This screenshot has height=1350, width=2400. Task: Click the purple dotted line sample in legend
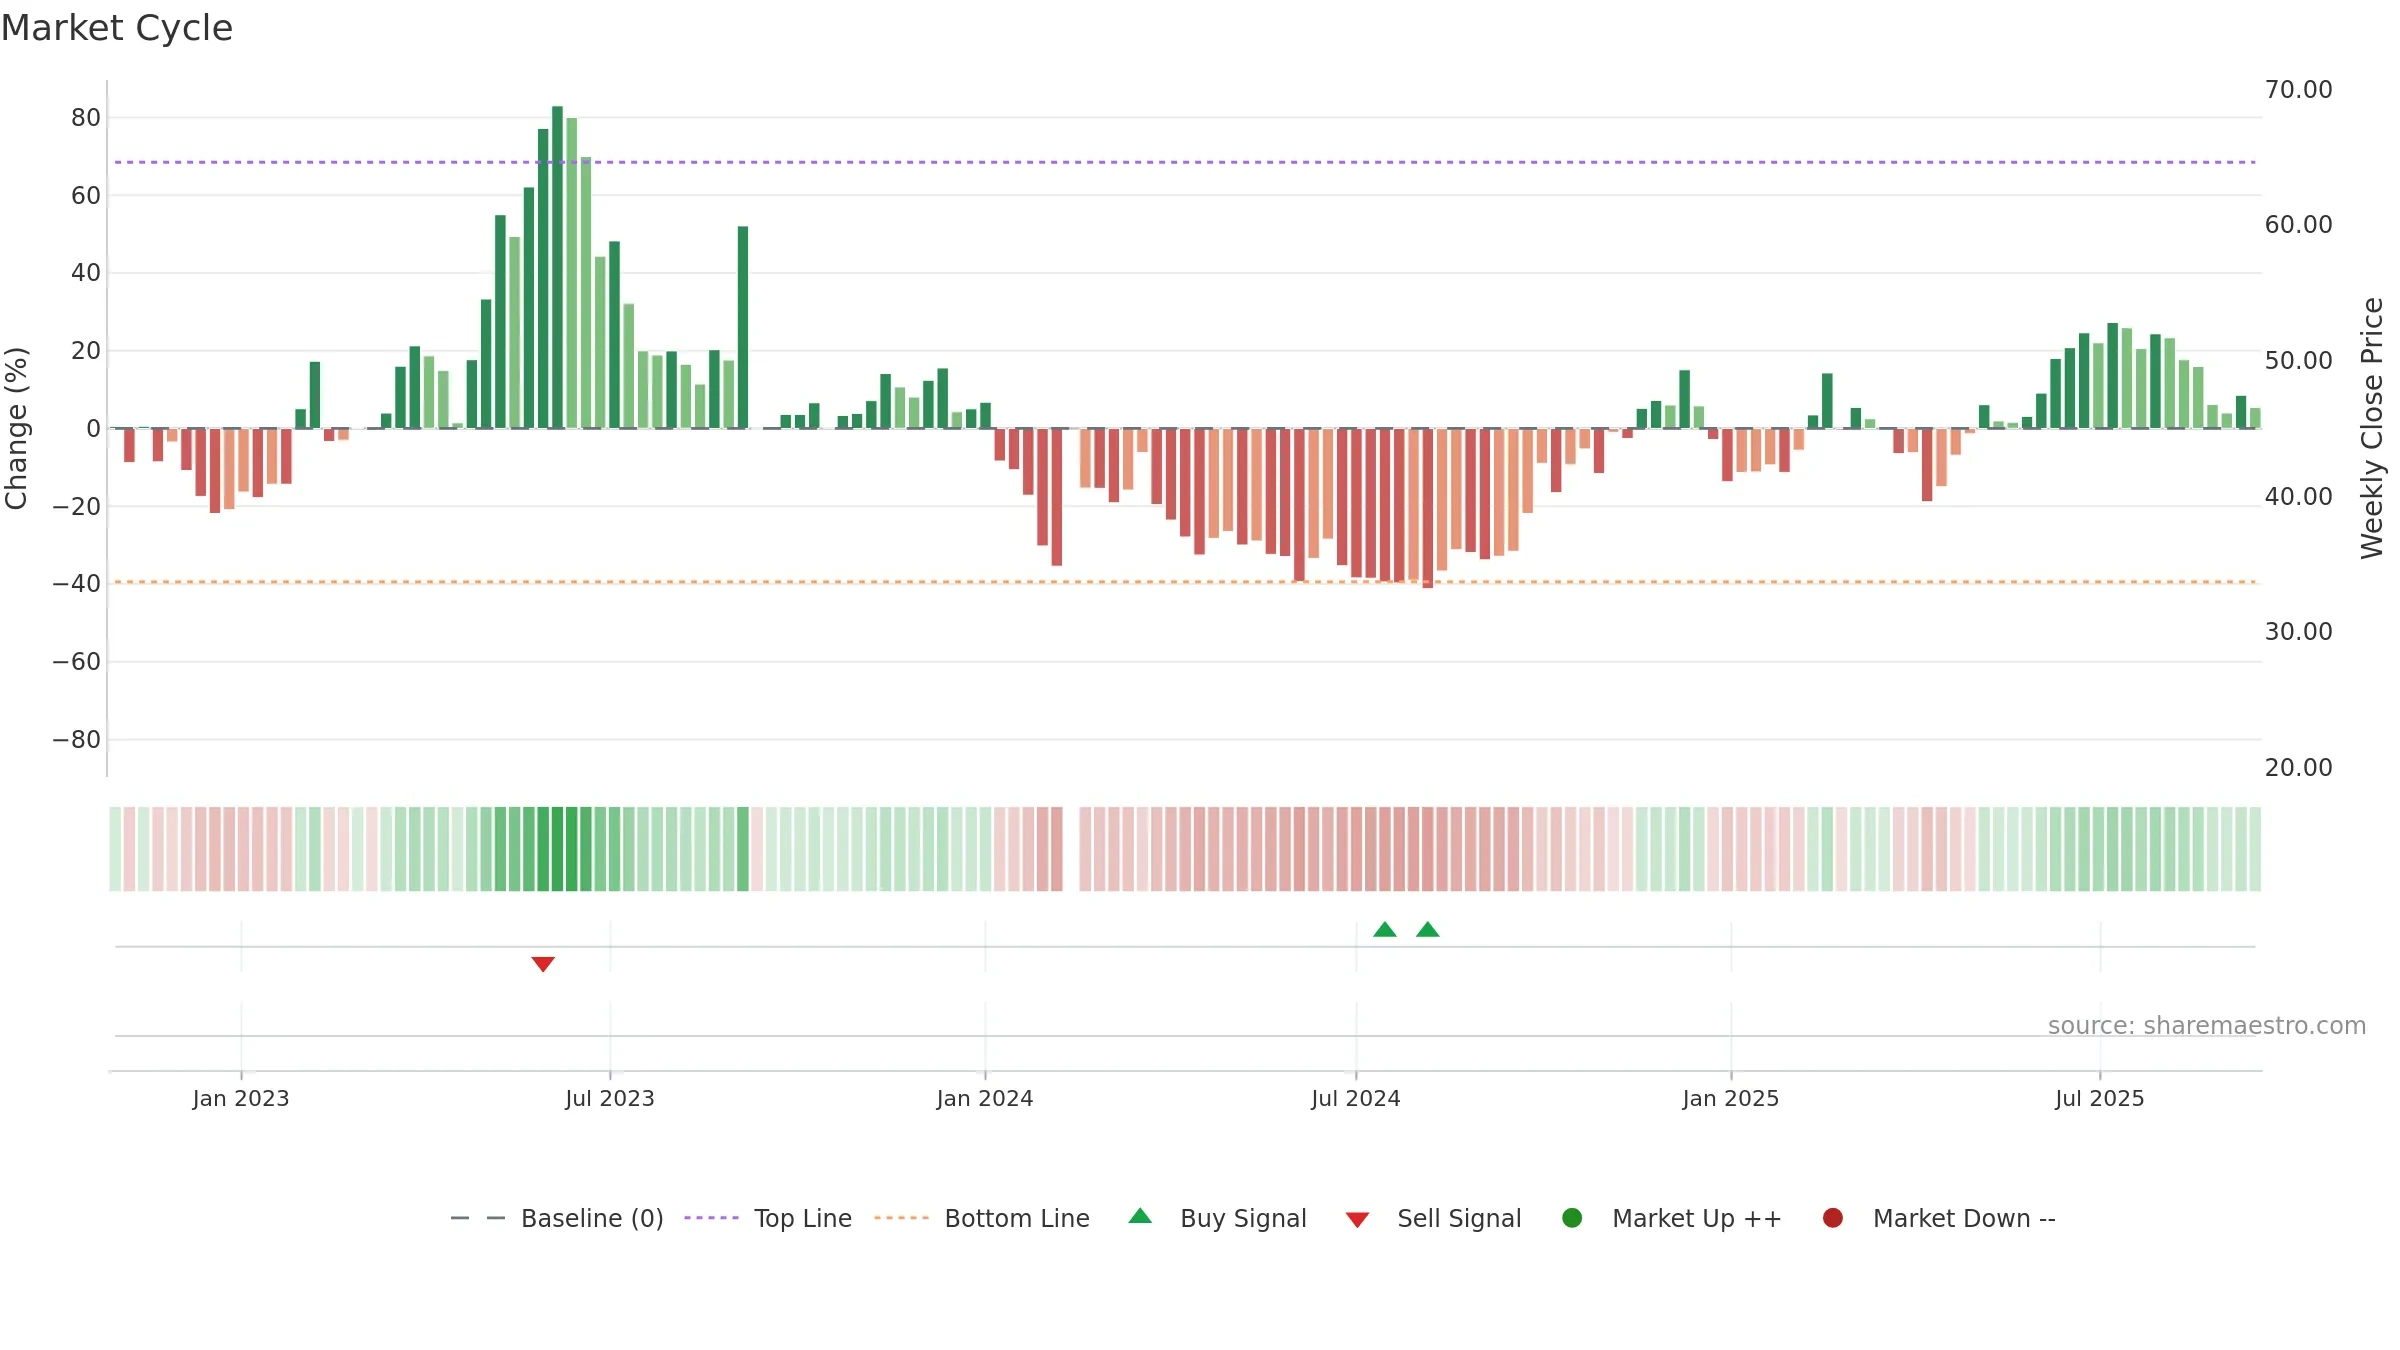[x=711, y=1218]
